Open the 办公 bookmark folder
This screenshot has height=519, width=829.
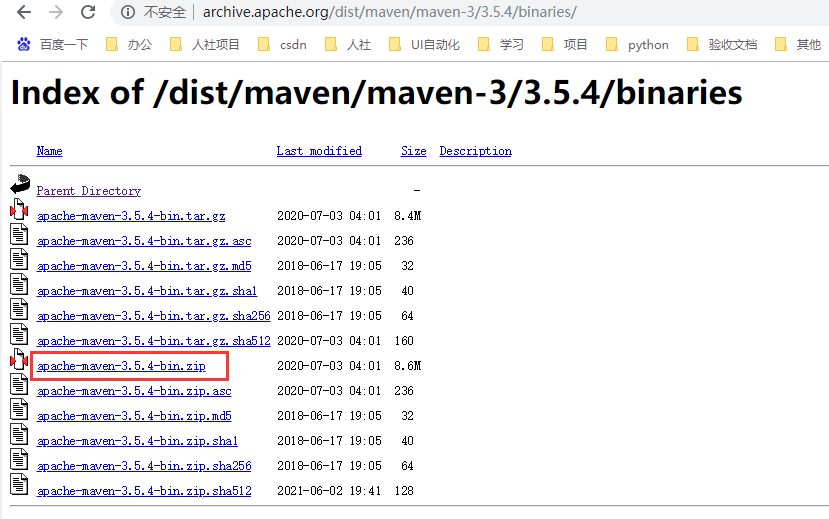(130, 44)
